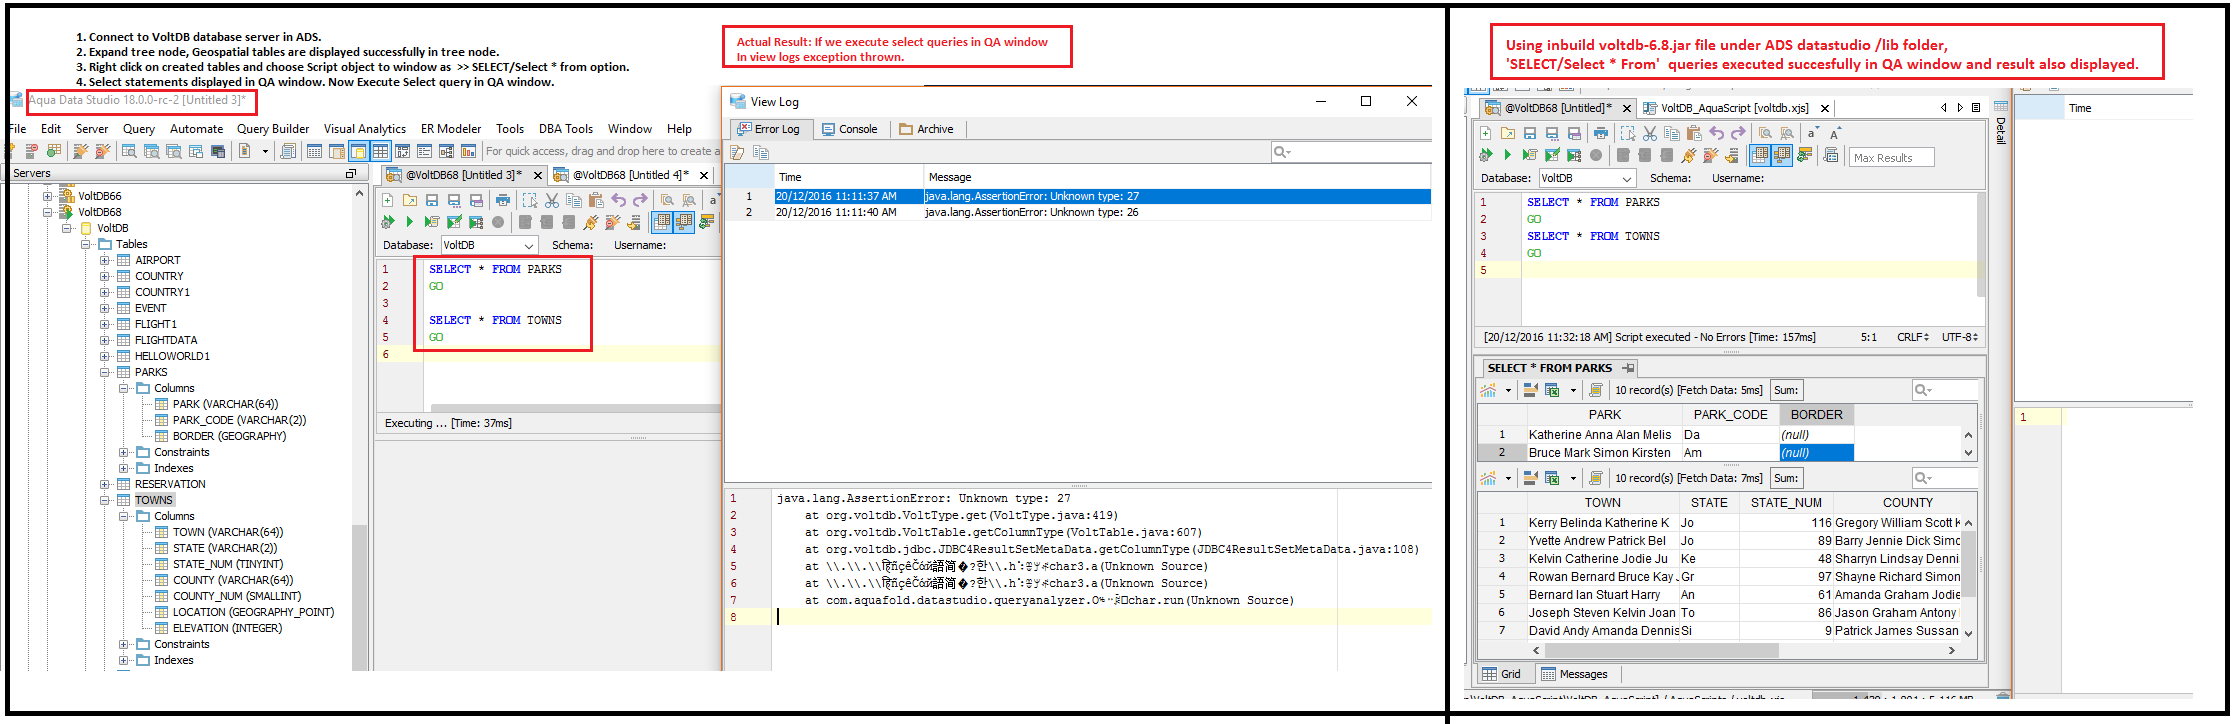Toggle highlighted plain-grid results button in Untitled 3 toolbar
2236x724 pixels.
click(x=662, y=222)
